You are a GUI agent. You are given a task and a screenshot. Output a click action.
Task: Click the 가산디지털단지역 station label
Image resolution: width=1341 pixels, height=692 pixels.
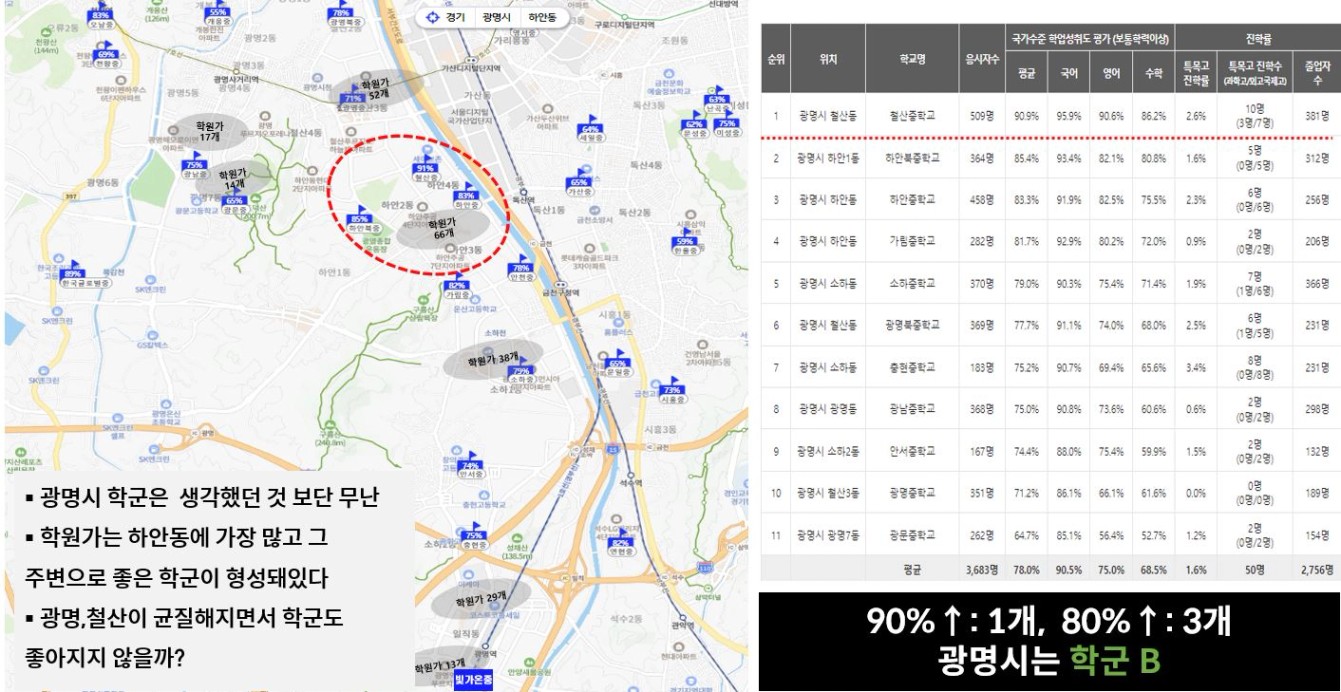click(x=470, y=68)
